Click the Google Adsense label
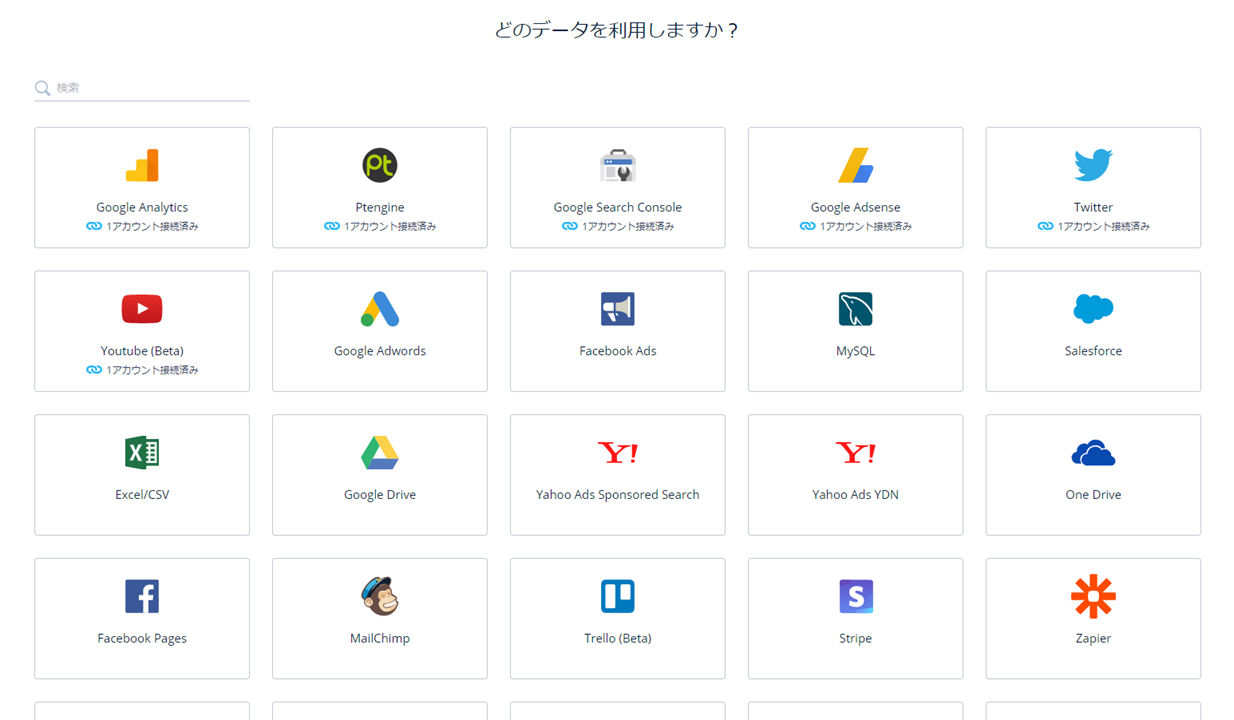Image resolution: width=1234 pixels, height=720 pixels. 856,208
